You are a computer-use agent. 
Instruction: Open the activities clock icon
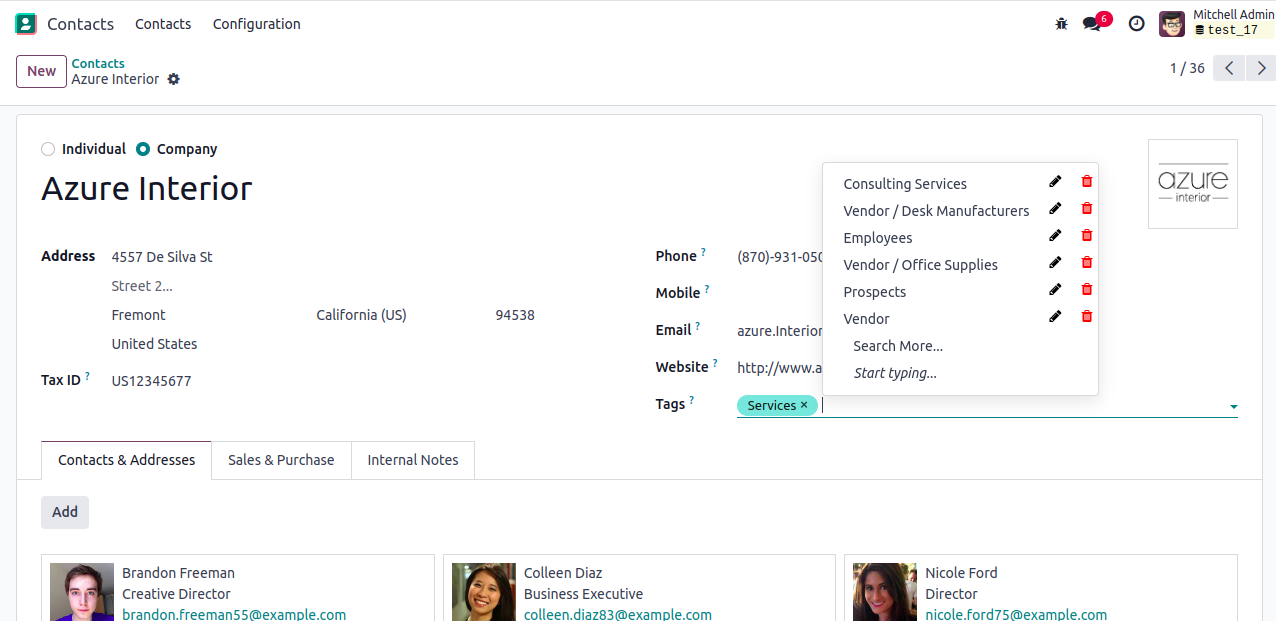[1136, 24]
